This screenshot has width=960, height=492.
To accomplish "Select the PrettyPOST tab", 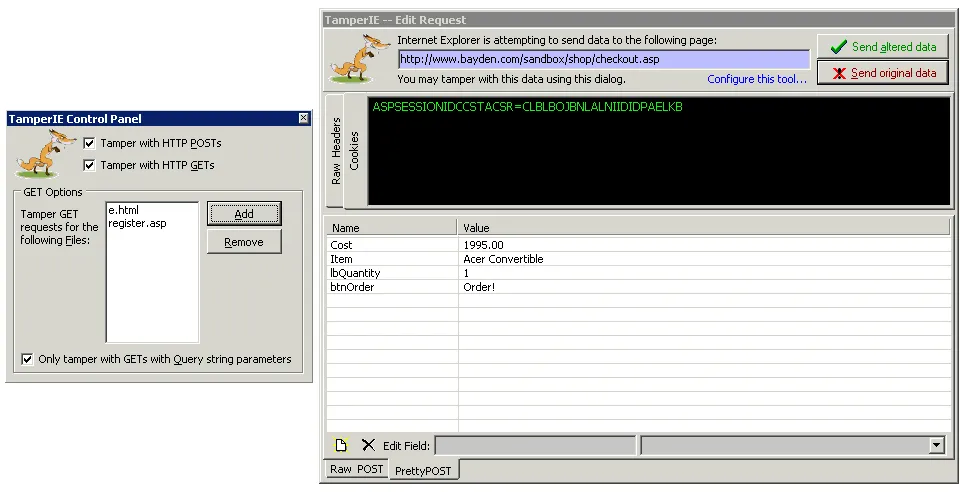I will (424, 470).
